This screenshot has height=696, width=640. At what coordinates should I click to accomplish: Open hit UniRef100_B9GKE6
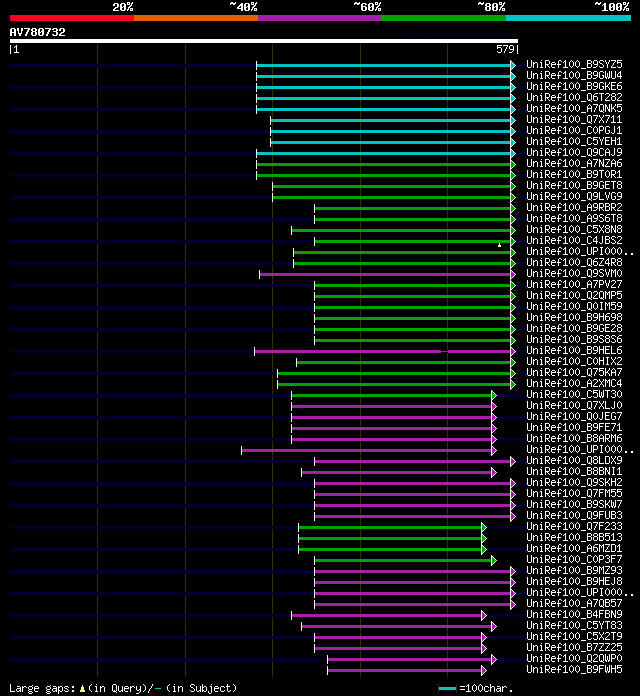pyautogui.click(x=574, y=86)
